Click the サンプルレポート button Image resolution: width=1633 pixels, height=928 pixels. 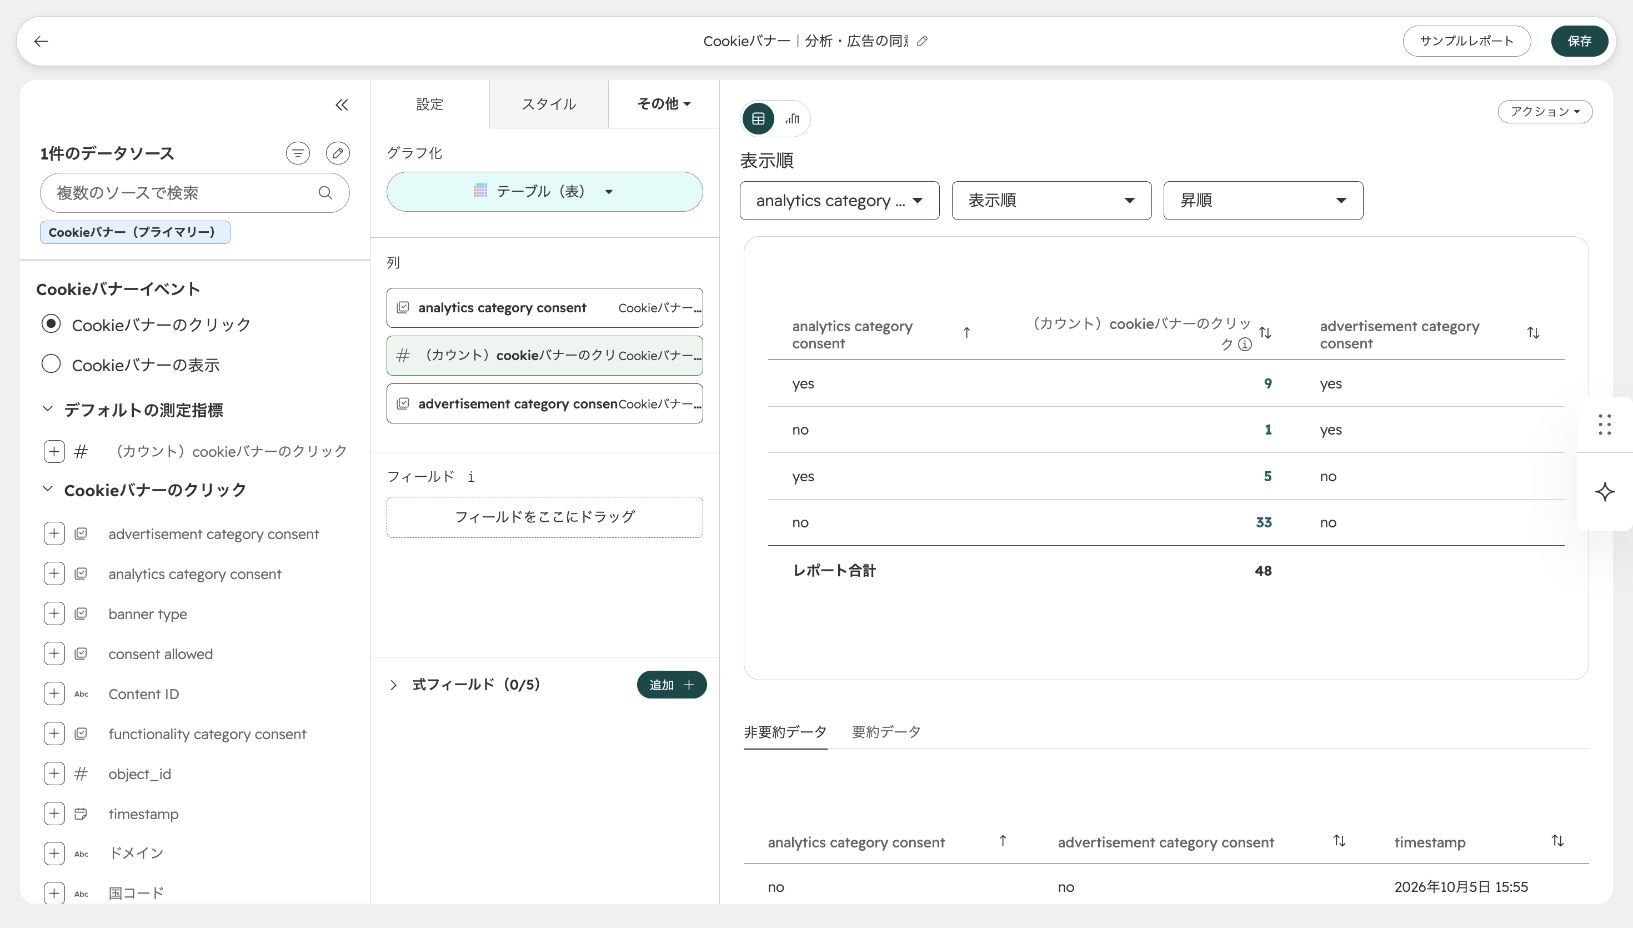1467,41
